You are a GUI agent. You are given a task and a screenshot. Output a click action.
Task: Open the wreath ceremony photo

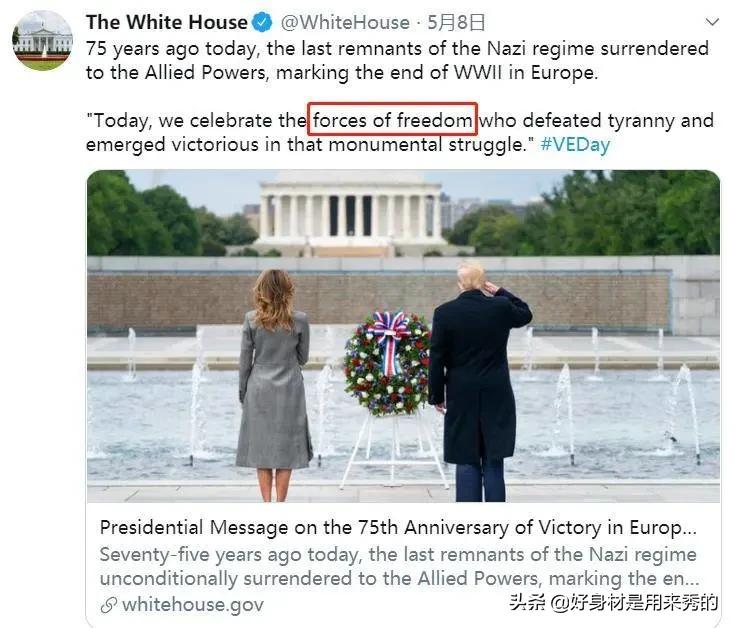click(x=403, y=336)
